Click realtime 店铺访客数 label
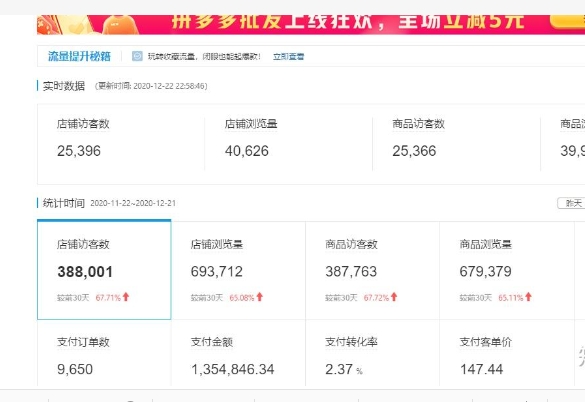Viewport: 585px width, 402px height. (83, 124)
